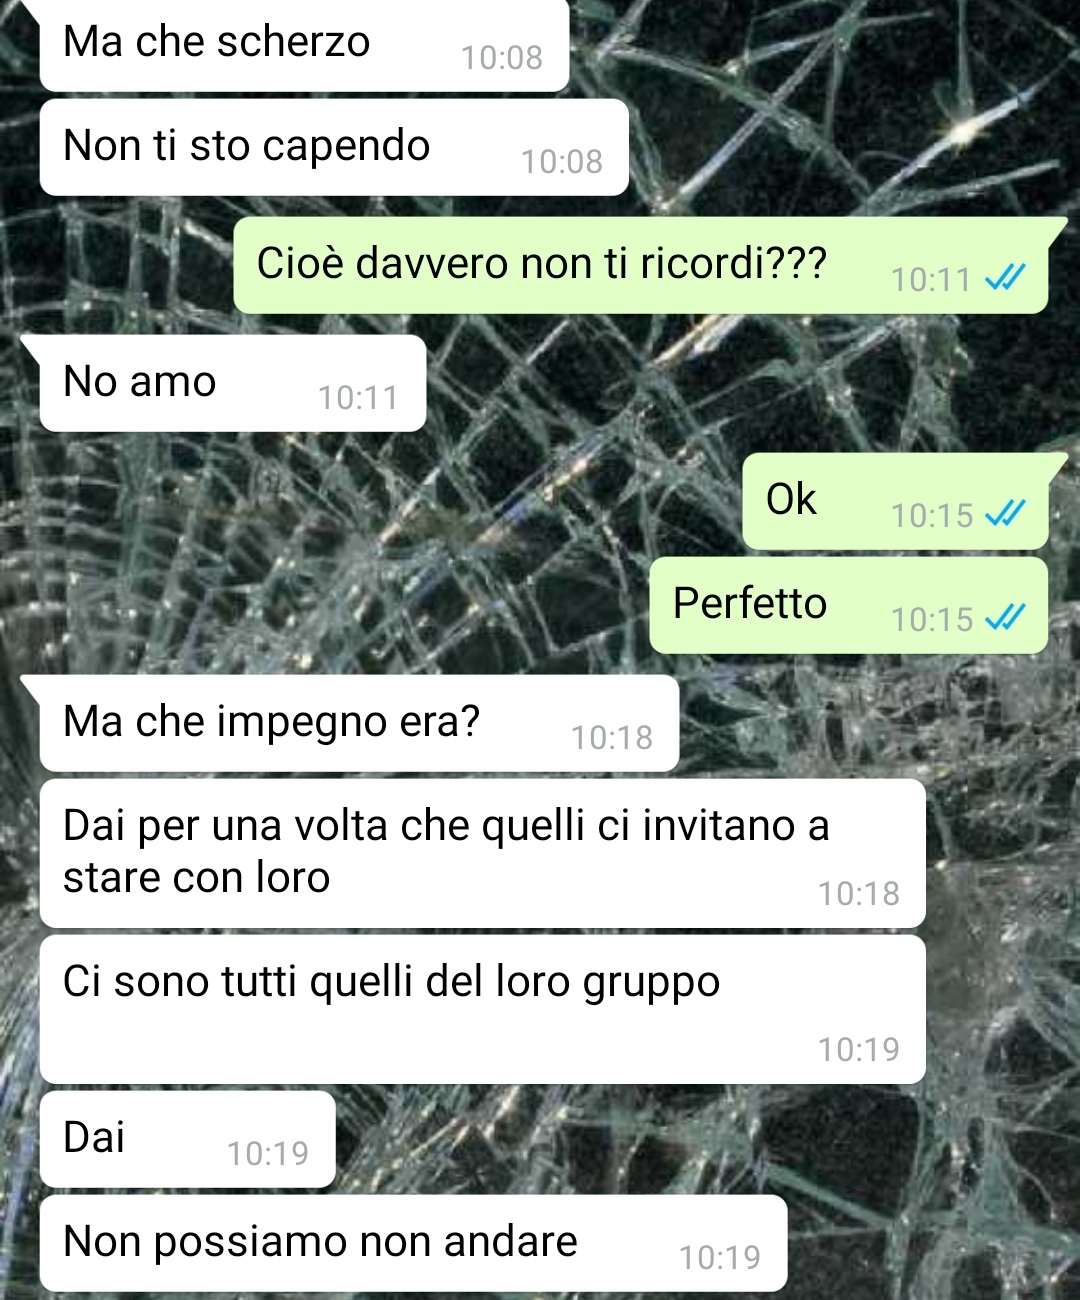Select the "Ma che scherzo" message bubble

pyautogui.click(x=304, y=45)
